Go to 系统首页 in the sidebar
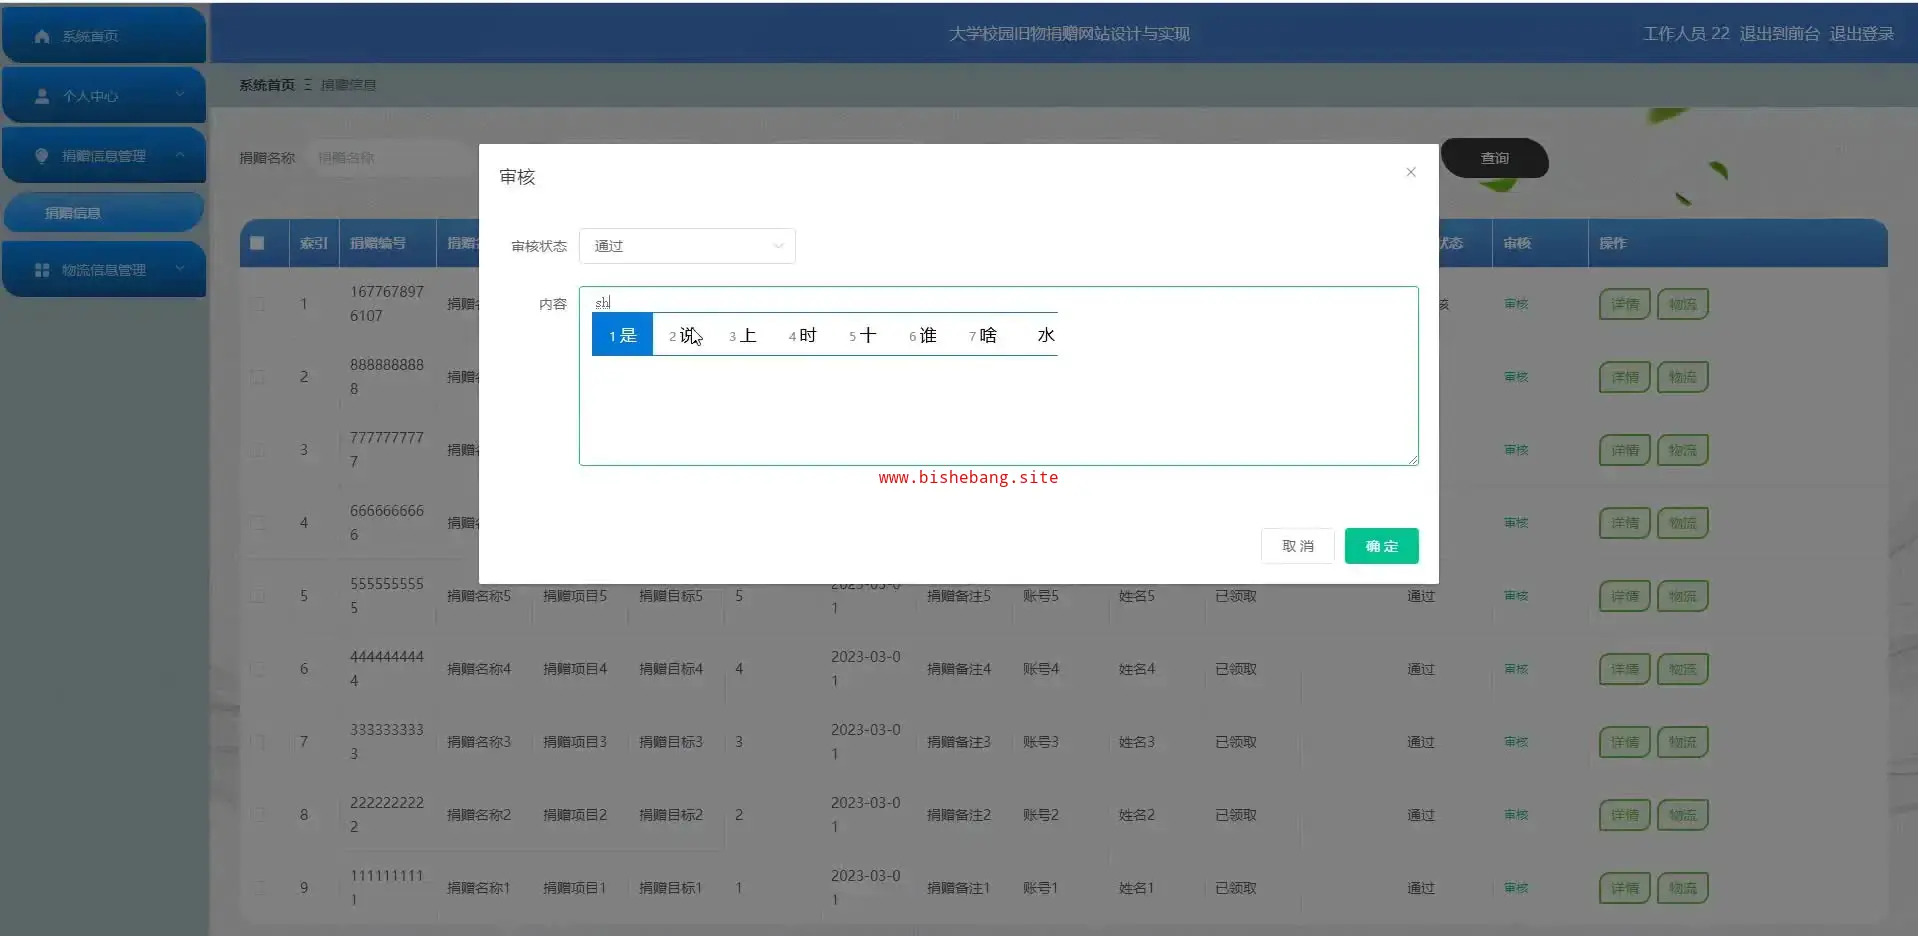Image resolution: width=1918 pixels, height=936 pixels. tap(104, 36)
